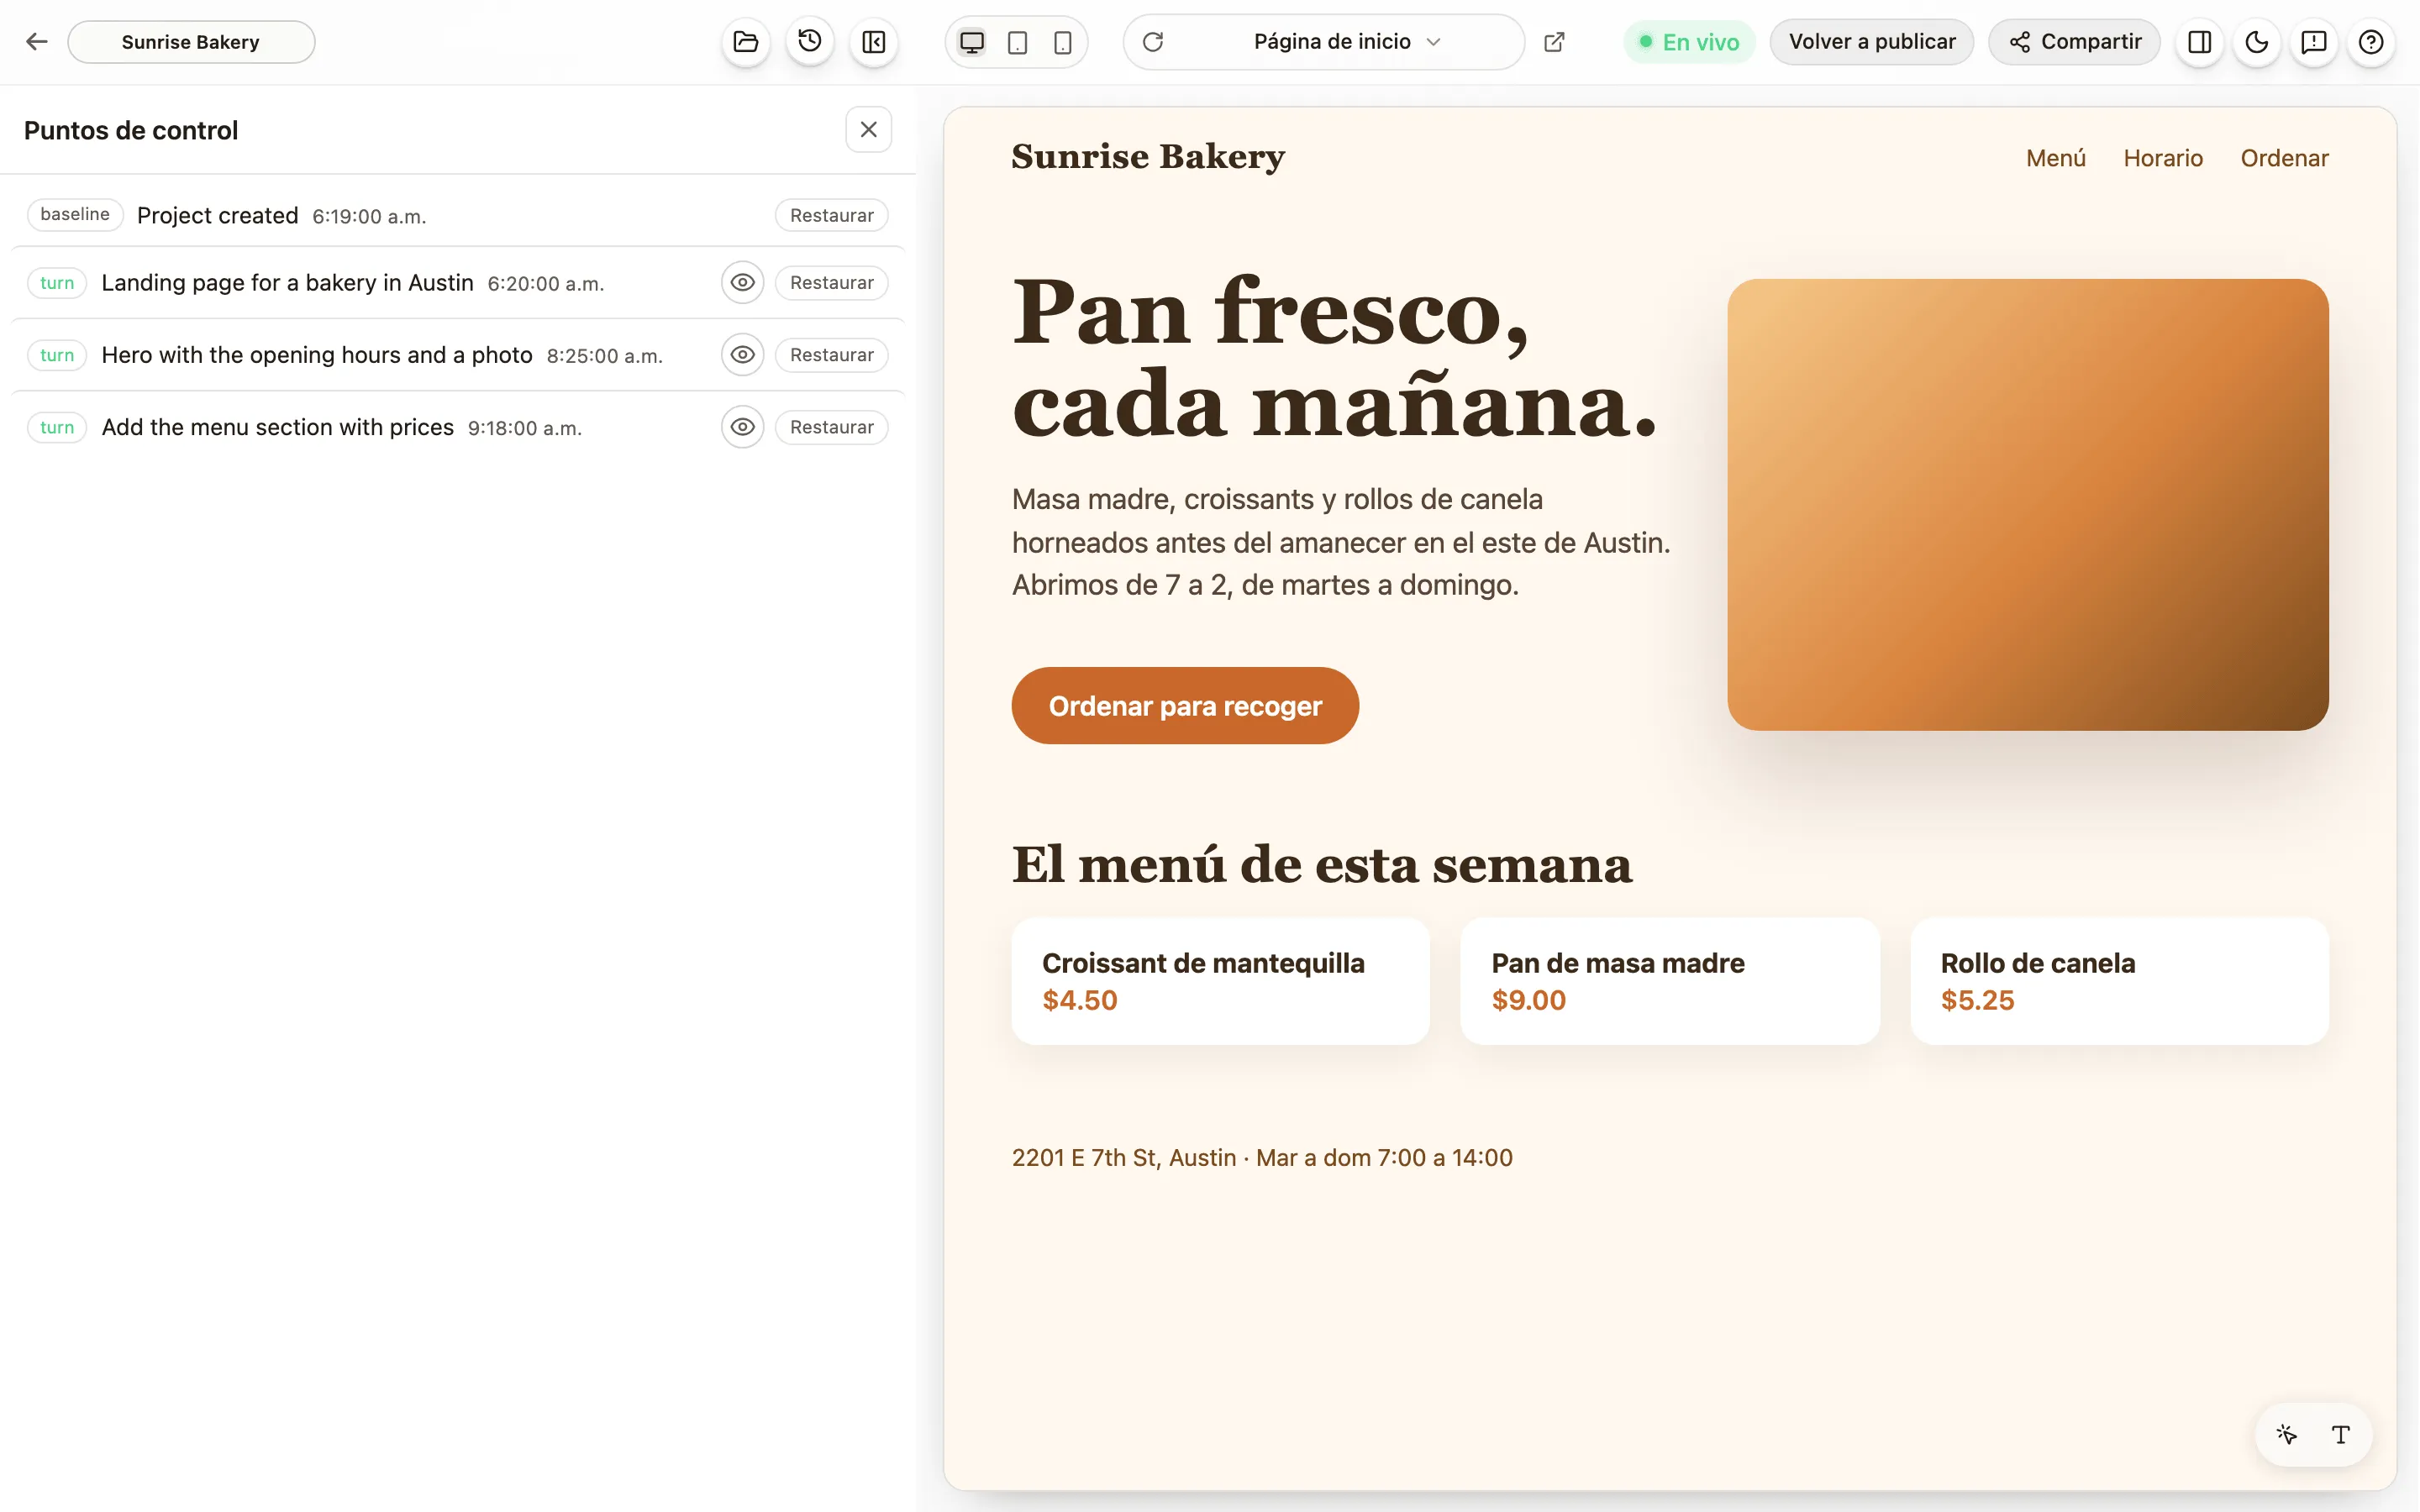Open the Página de inicio page dropdown
2420x1512 pixels.
click(1346, 42)
